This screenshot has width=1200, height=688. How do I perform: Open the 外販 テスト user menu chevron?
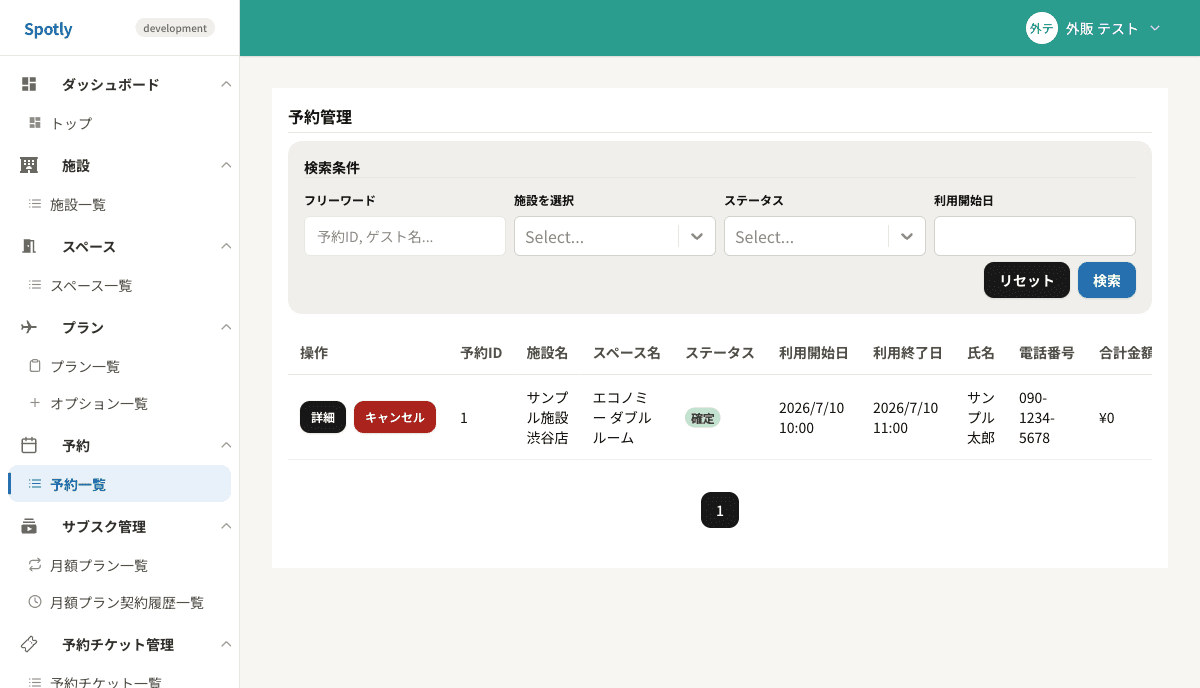[1155, 28]
